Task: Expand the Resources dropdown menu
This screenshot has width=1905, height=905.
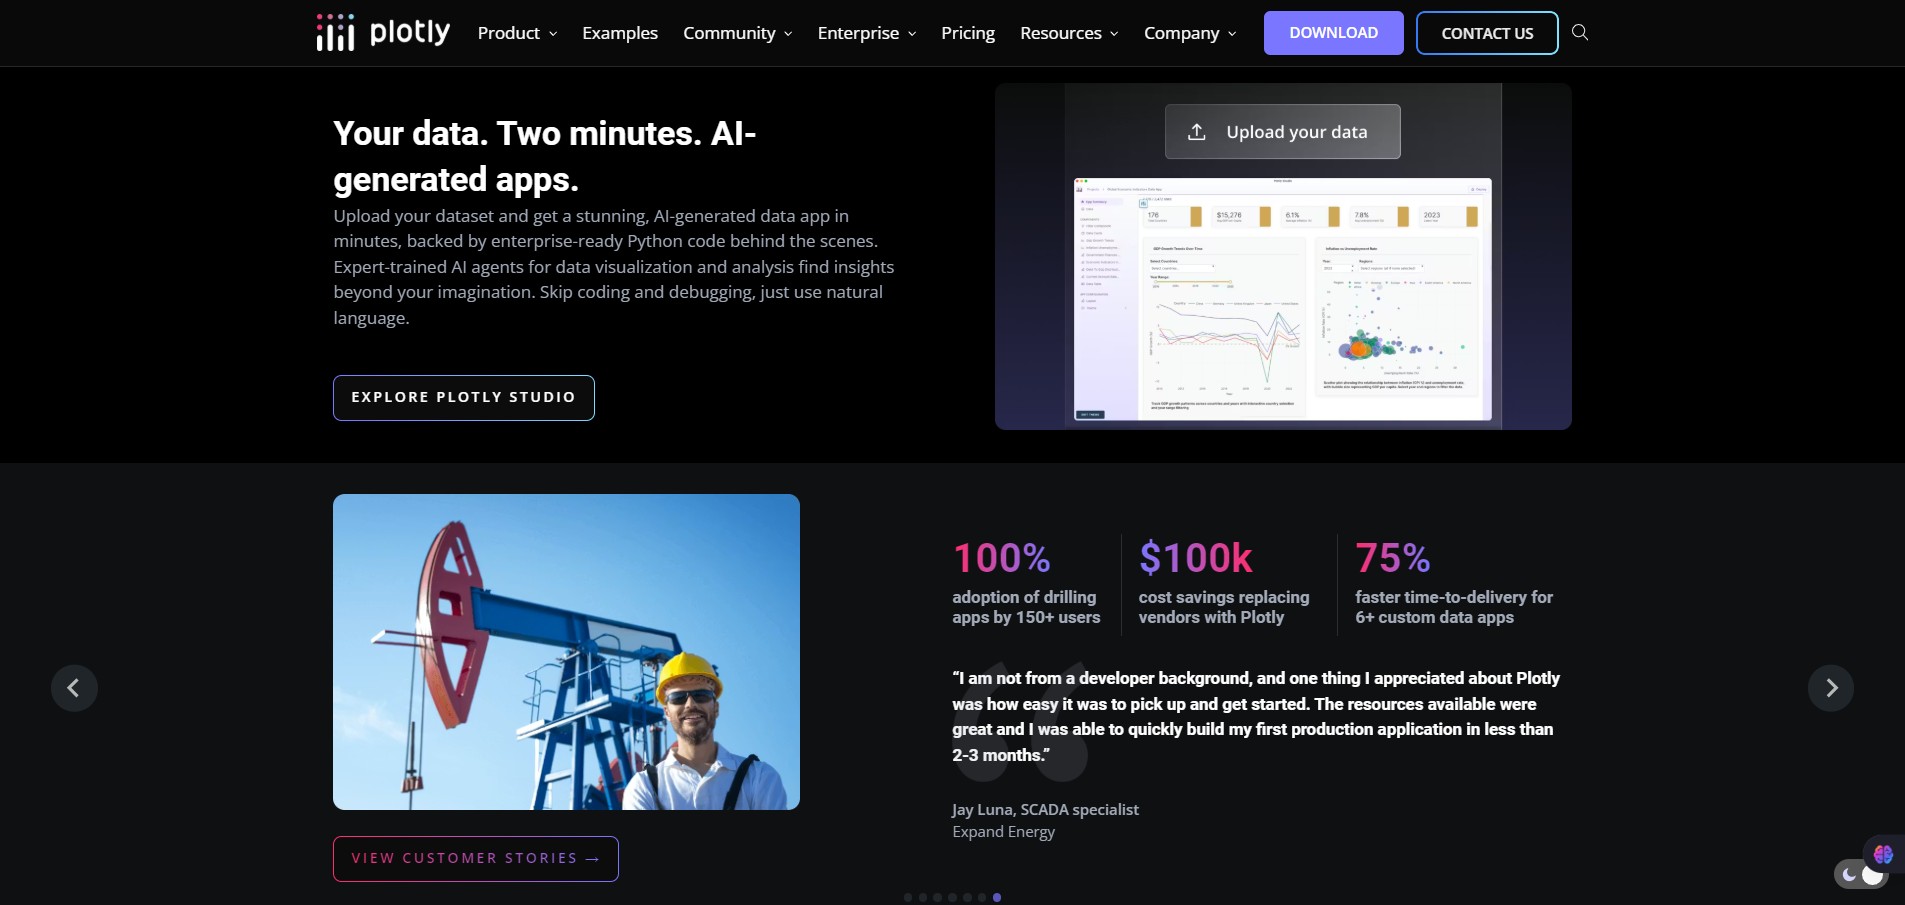Action: (x=1069, y=33)
